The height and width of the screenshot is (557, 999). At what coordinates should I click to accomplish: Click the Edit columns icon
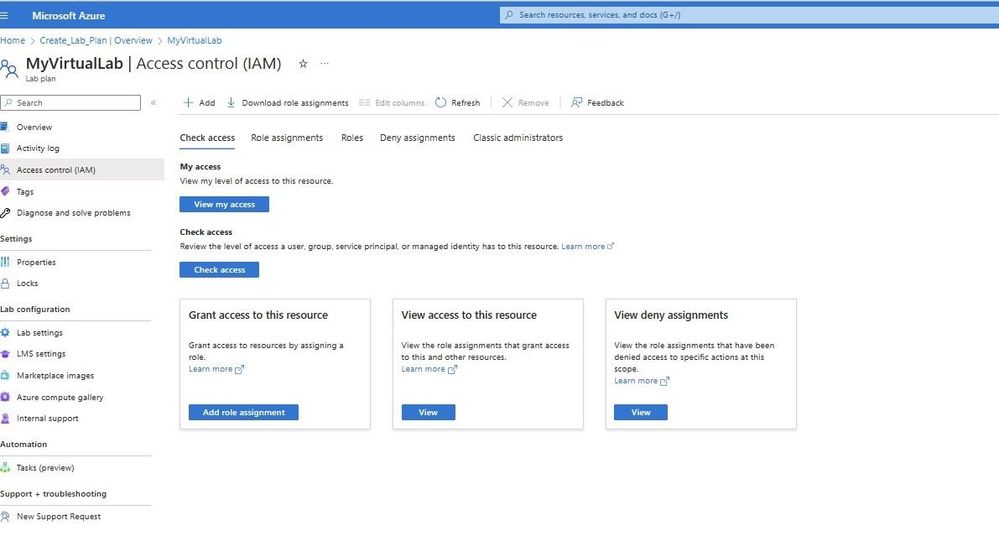(x=364, y=103)
